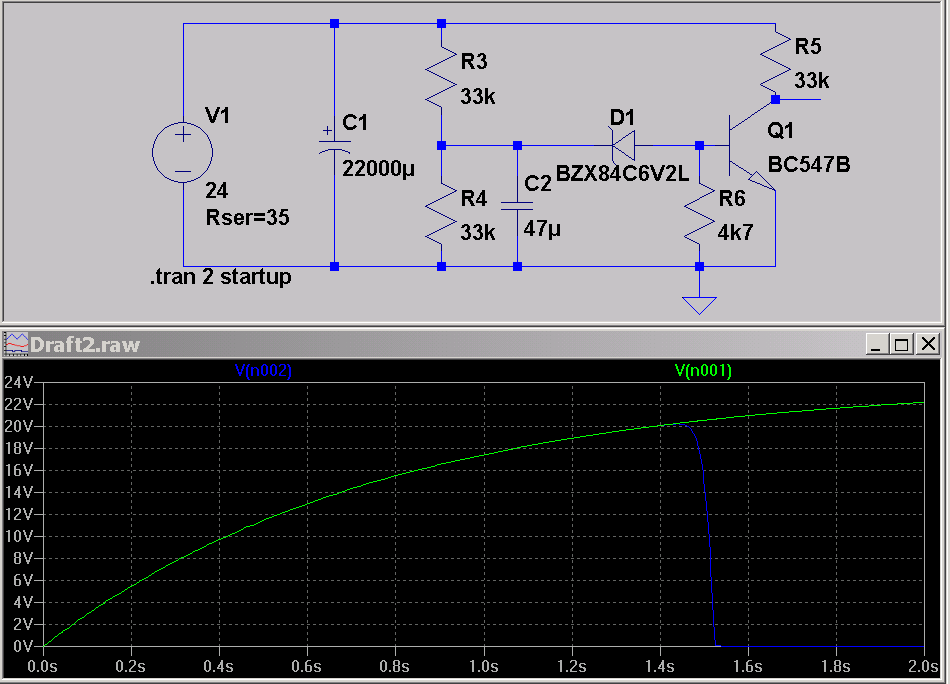Click the C1 reference designator
Screen dimensions: 950x684
coord(355,123)
